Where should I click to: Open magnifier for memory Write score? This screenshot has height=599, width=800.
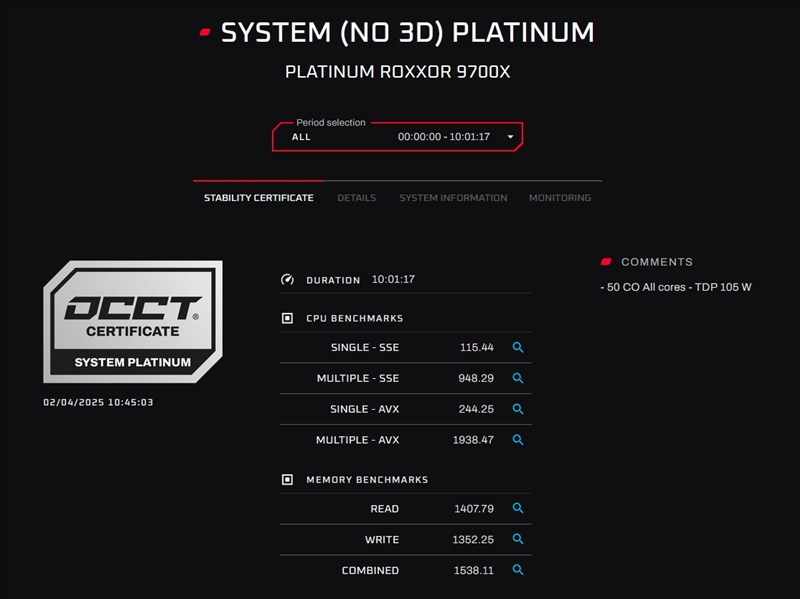tap(517, 539)
